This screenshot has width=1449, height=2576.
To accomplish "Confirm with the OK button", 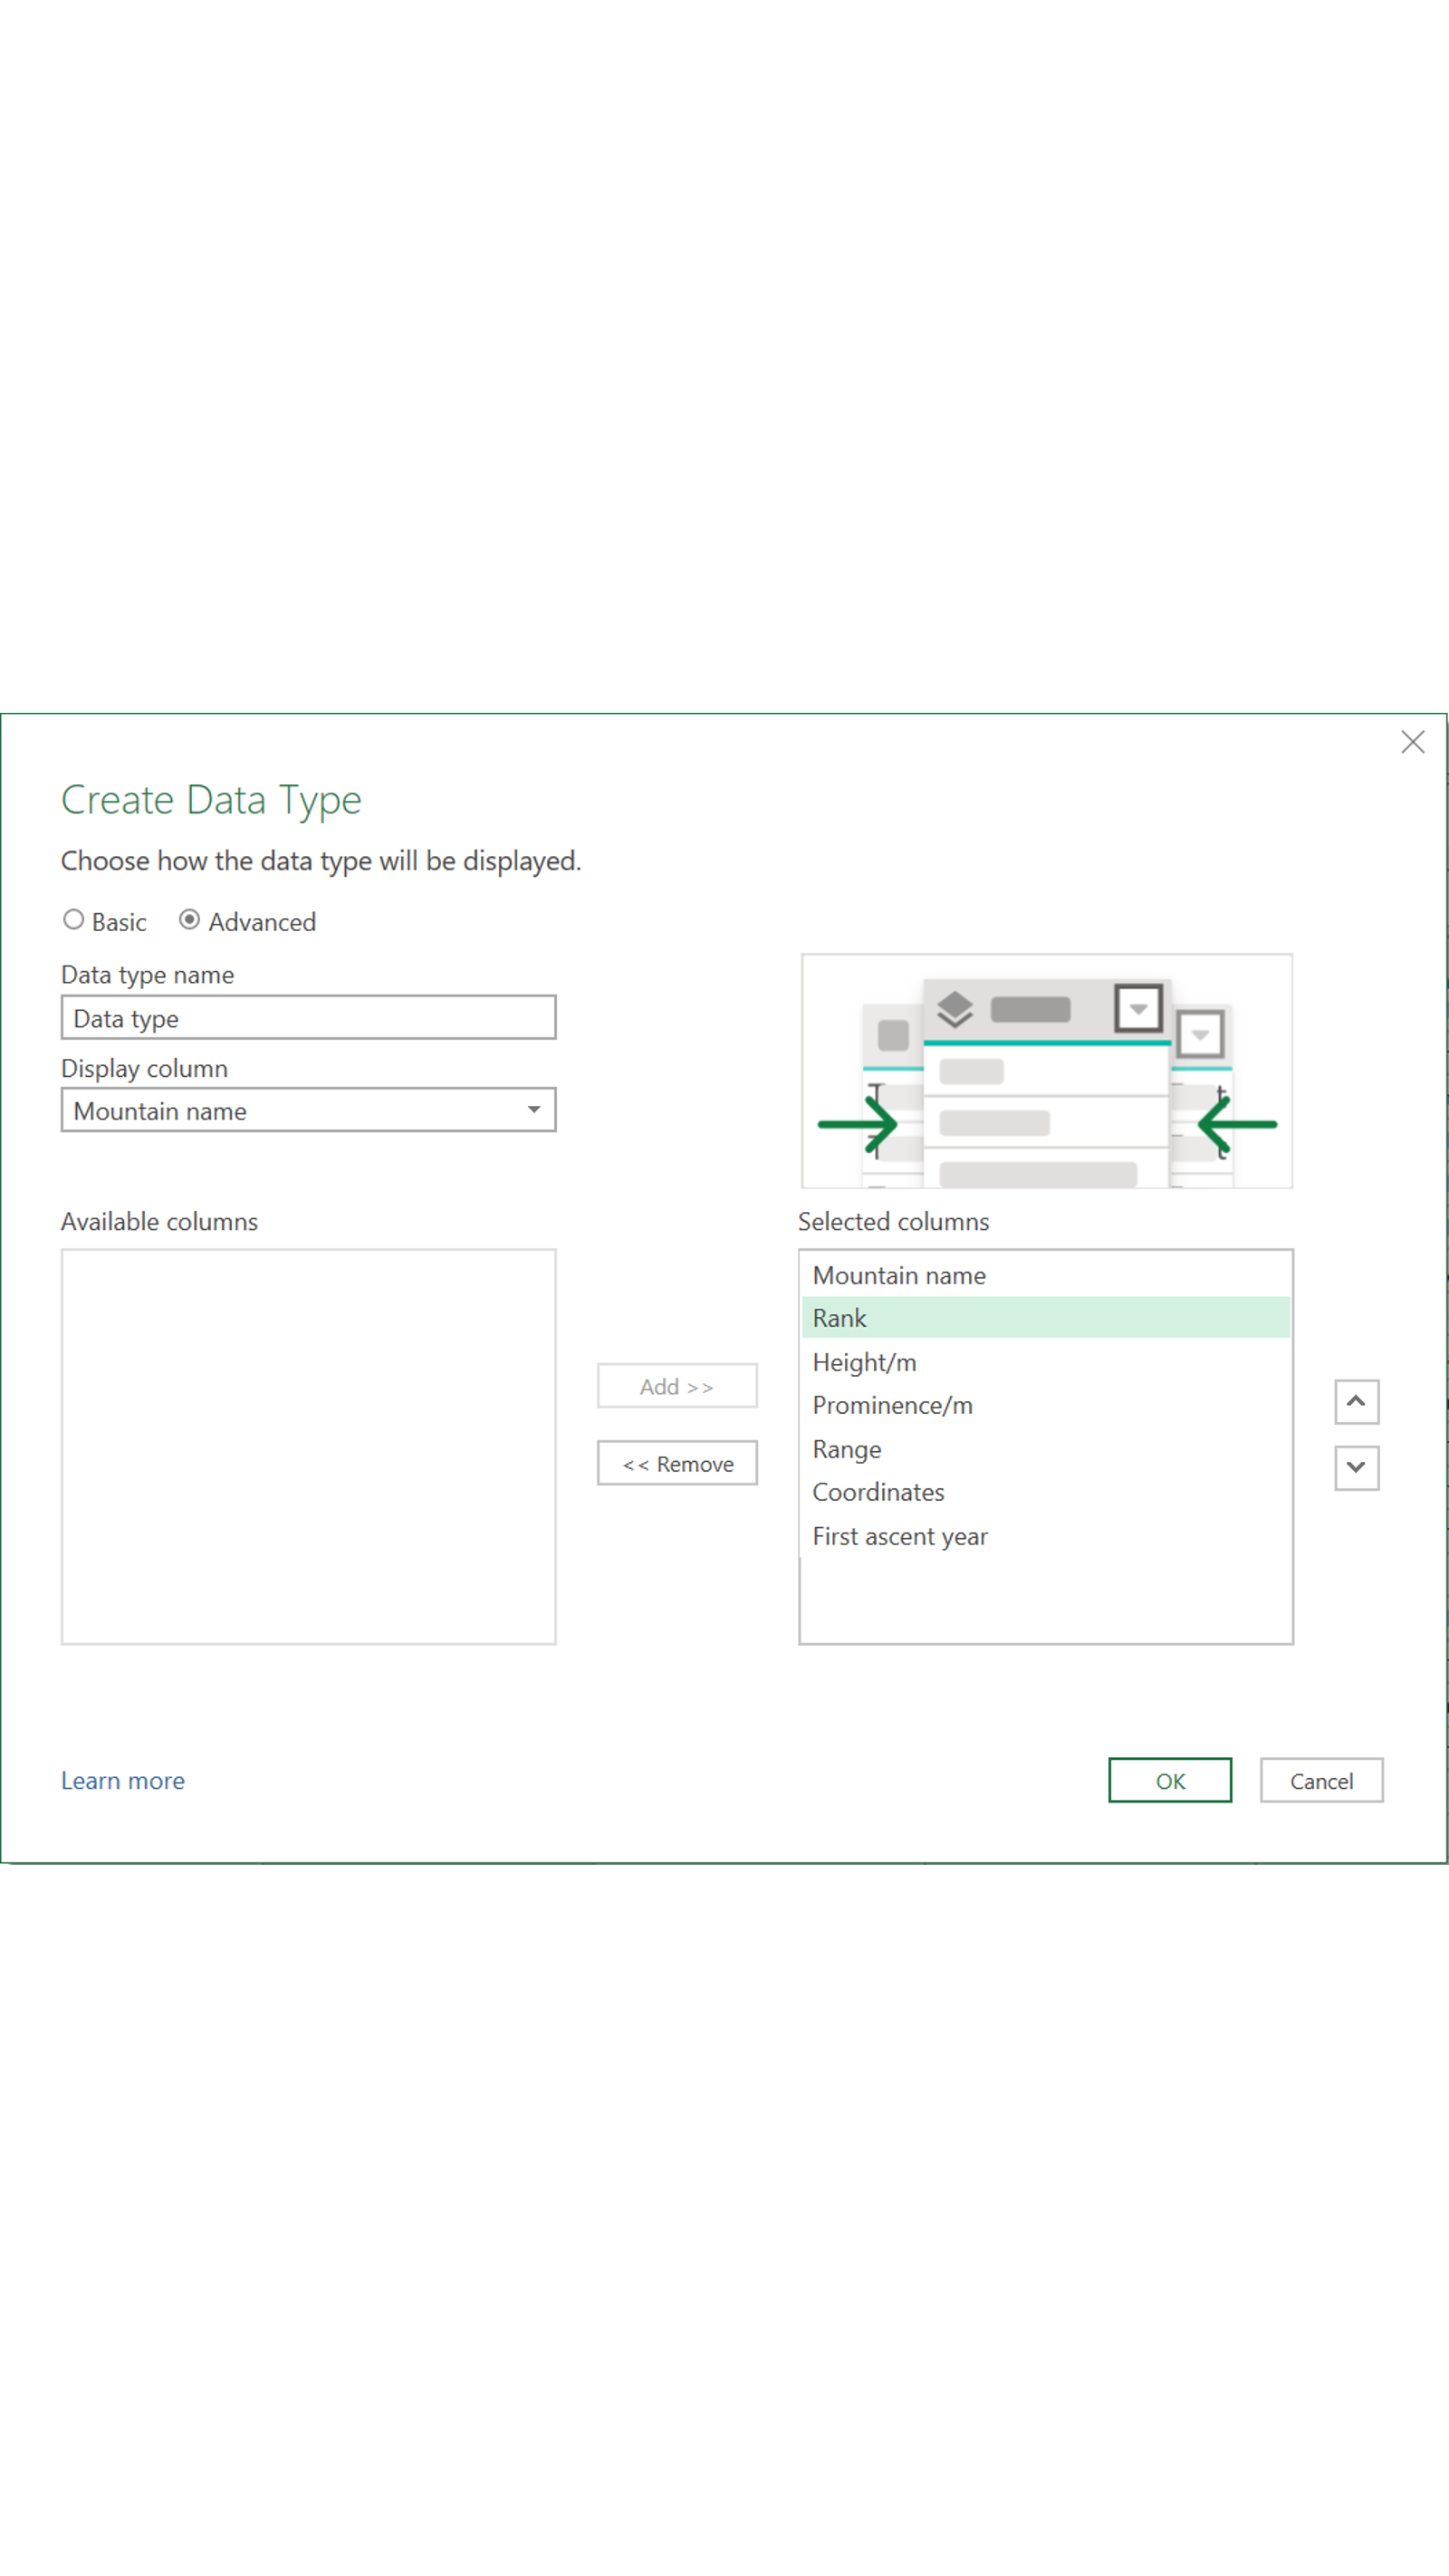I will (x=1169, y=1780).
